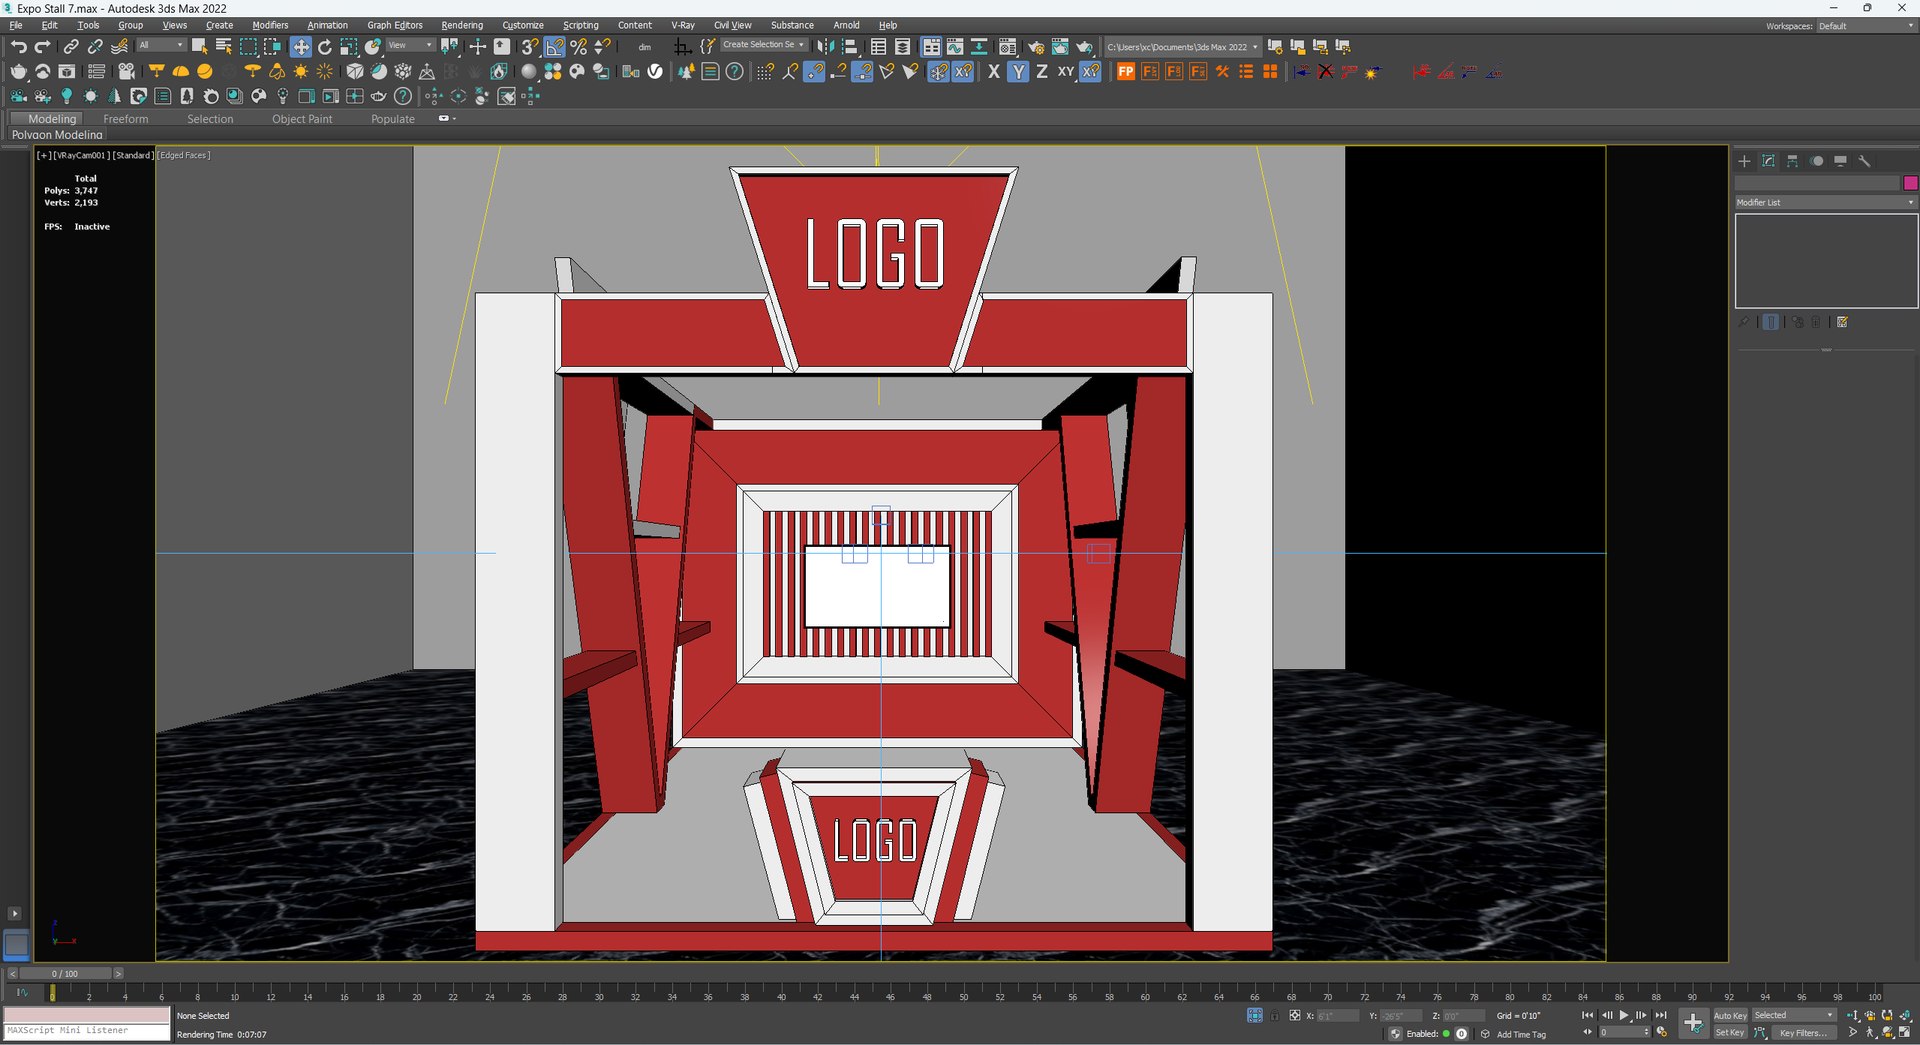Open the Display panel icon
The height and width of the screenshot is (1045, 1920).
pos(1840,161)
